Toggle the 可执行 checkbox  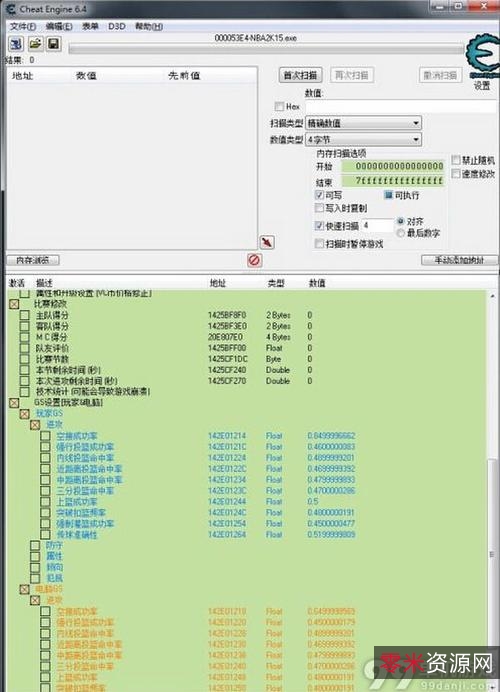pos(388,195)
